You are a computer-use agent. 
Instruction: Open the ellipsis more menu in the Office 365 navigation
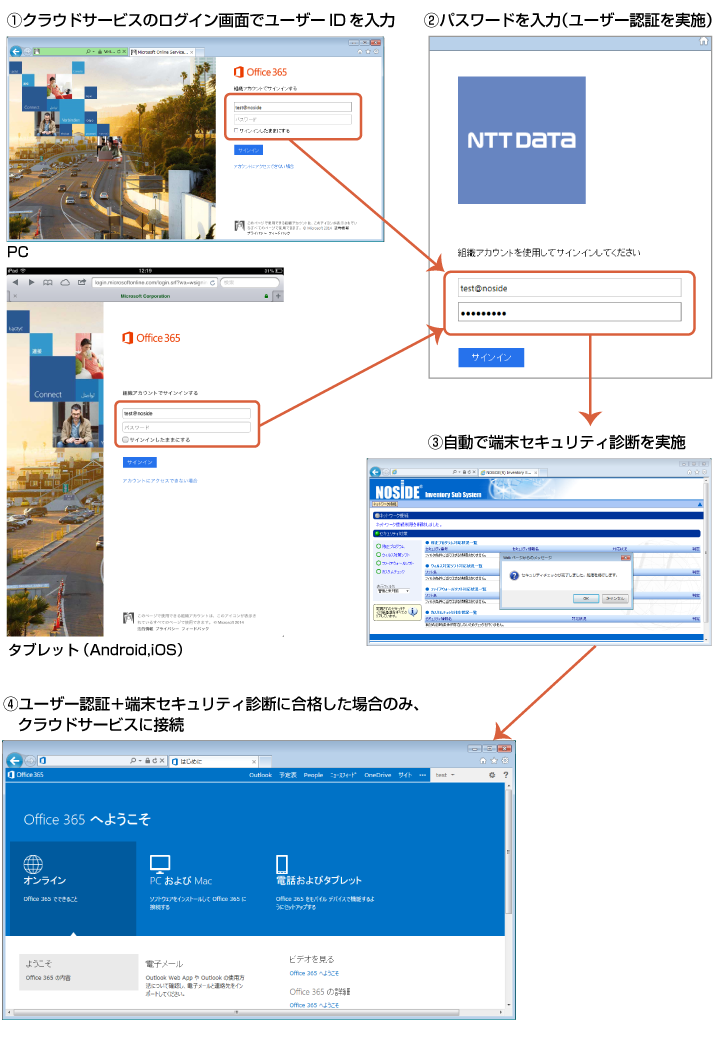coord(422,774)
